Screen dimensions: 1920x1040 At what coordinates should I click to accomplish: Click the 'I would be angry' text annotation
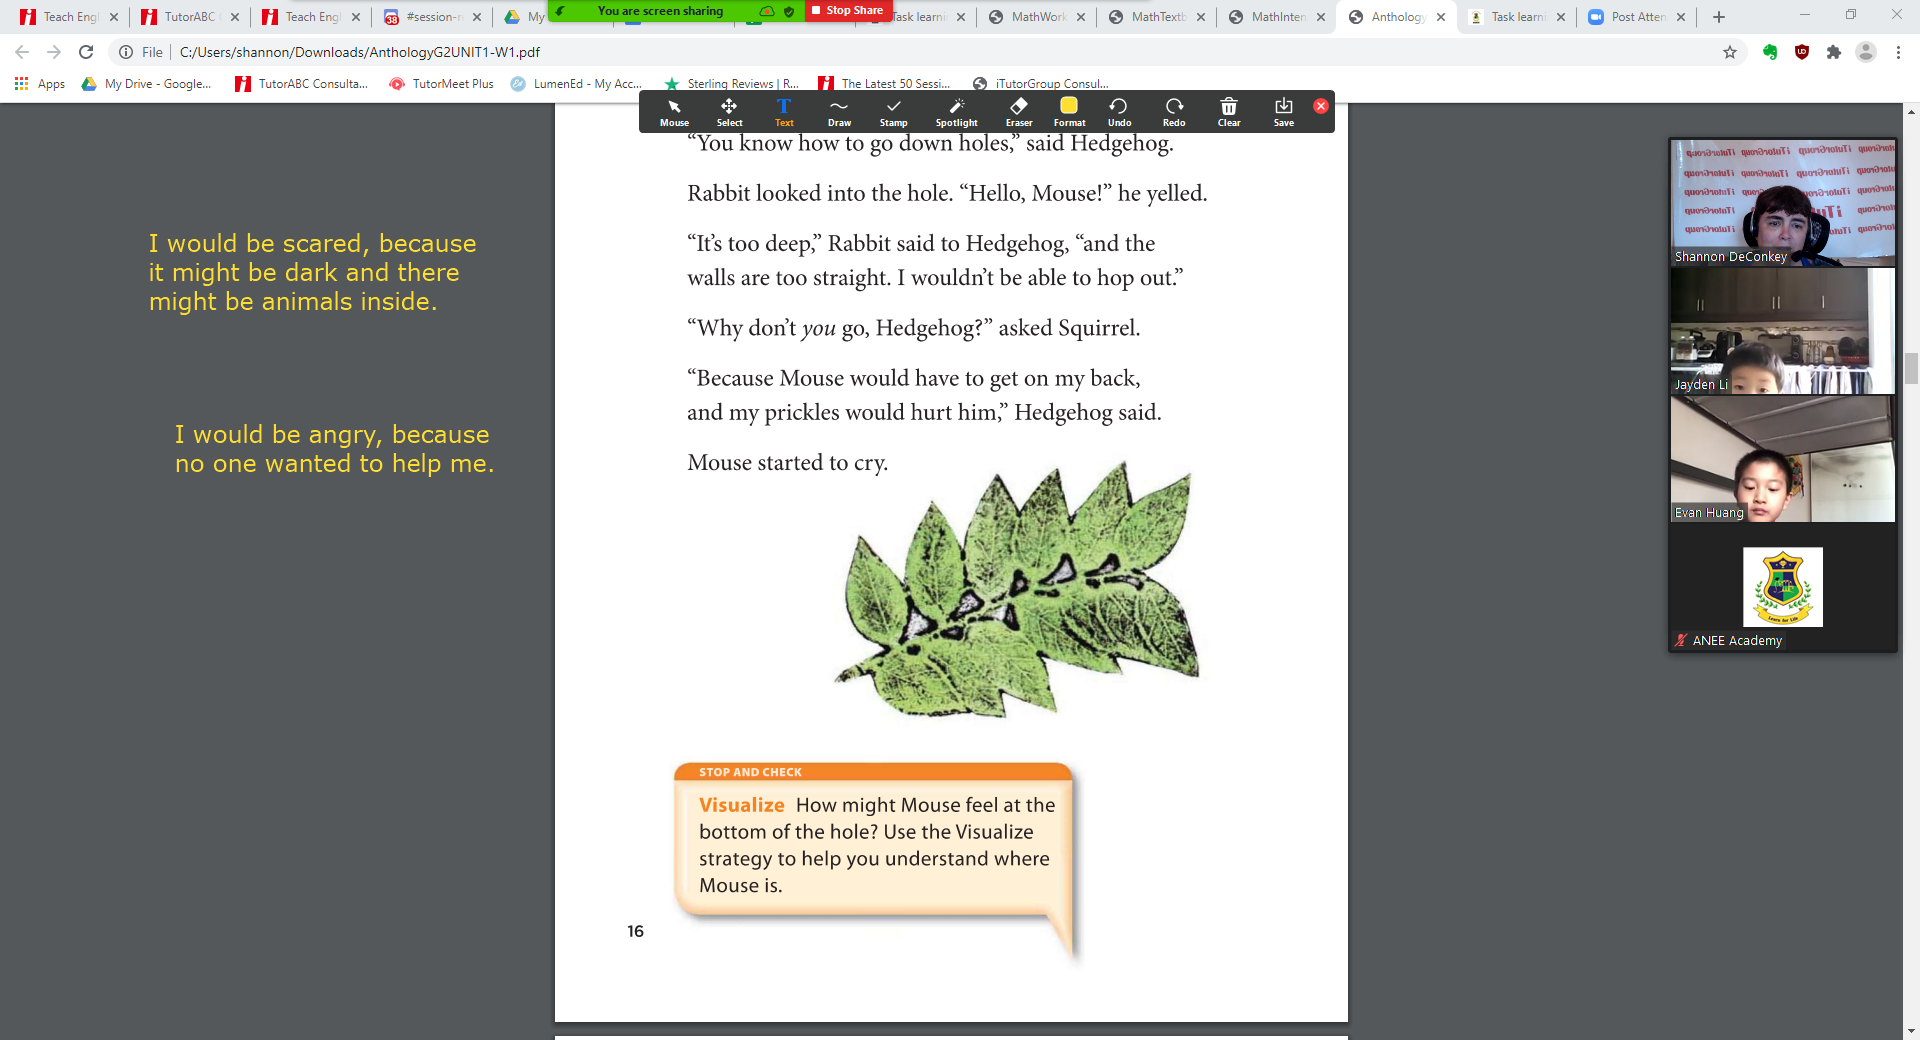click(x=334, y=449)
